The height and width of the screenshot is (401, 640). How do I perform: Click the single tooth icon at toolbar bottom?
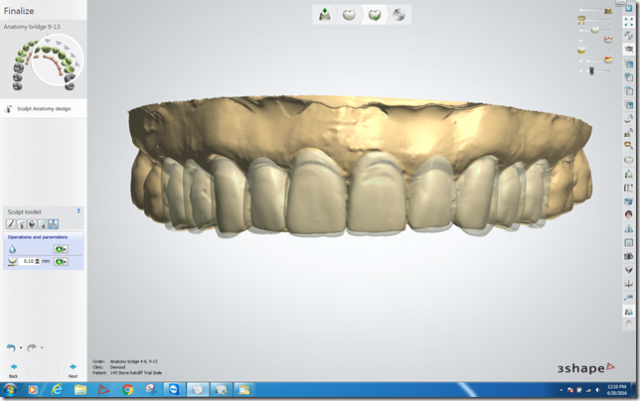point(629,325)
